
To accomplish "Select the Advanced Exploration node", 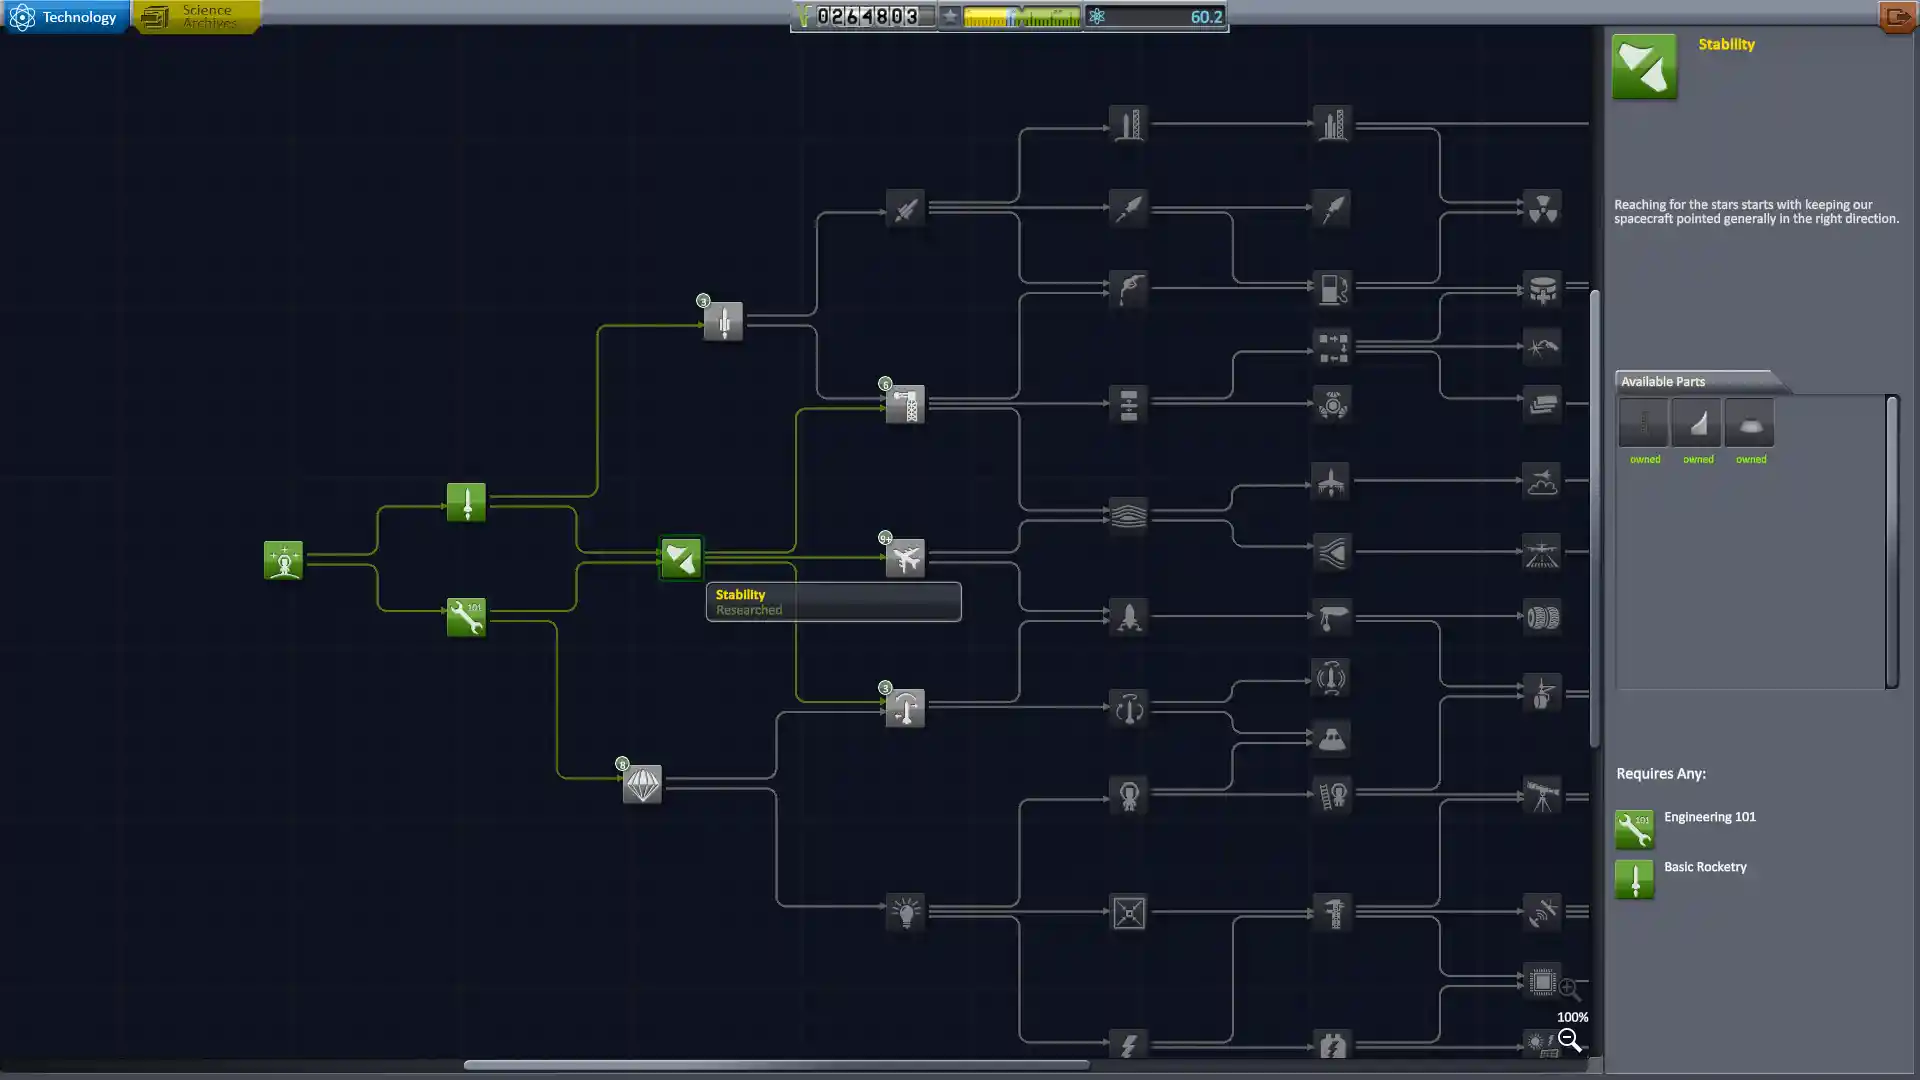I will [x=1332, y=796].
